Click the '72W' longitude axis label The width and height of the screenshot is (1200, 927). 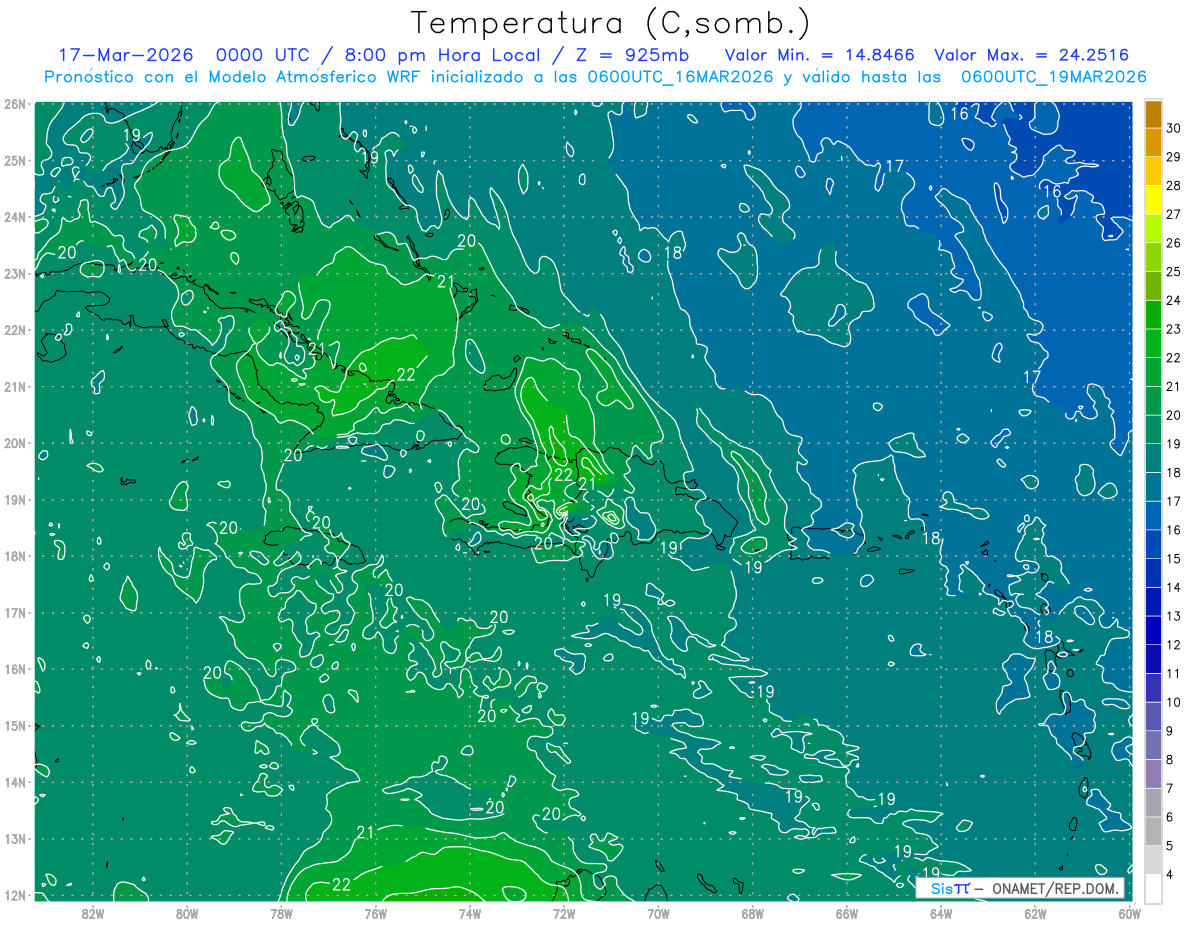click(x=564, y=913)
